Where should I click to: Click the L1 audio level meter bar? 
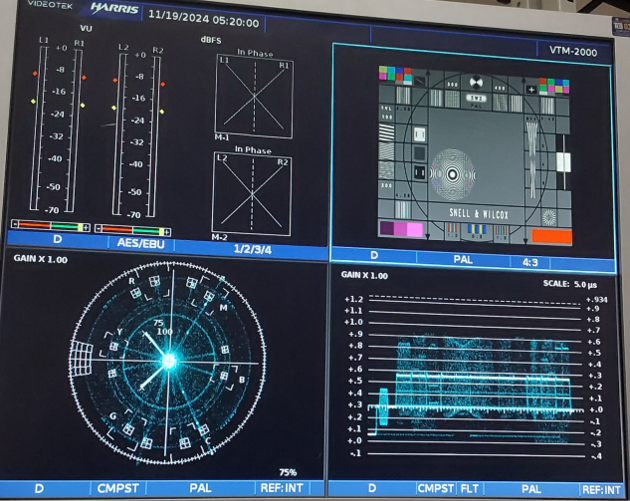tap(39, 128)
